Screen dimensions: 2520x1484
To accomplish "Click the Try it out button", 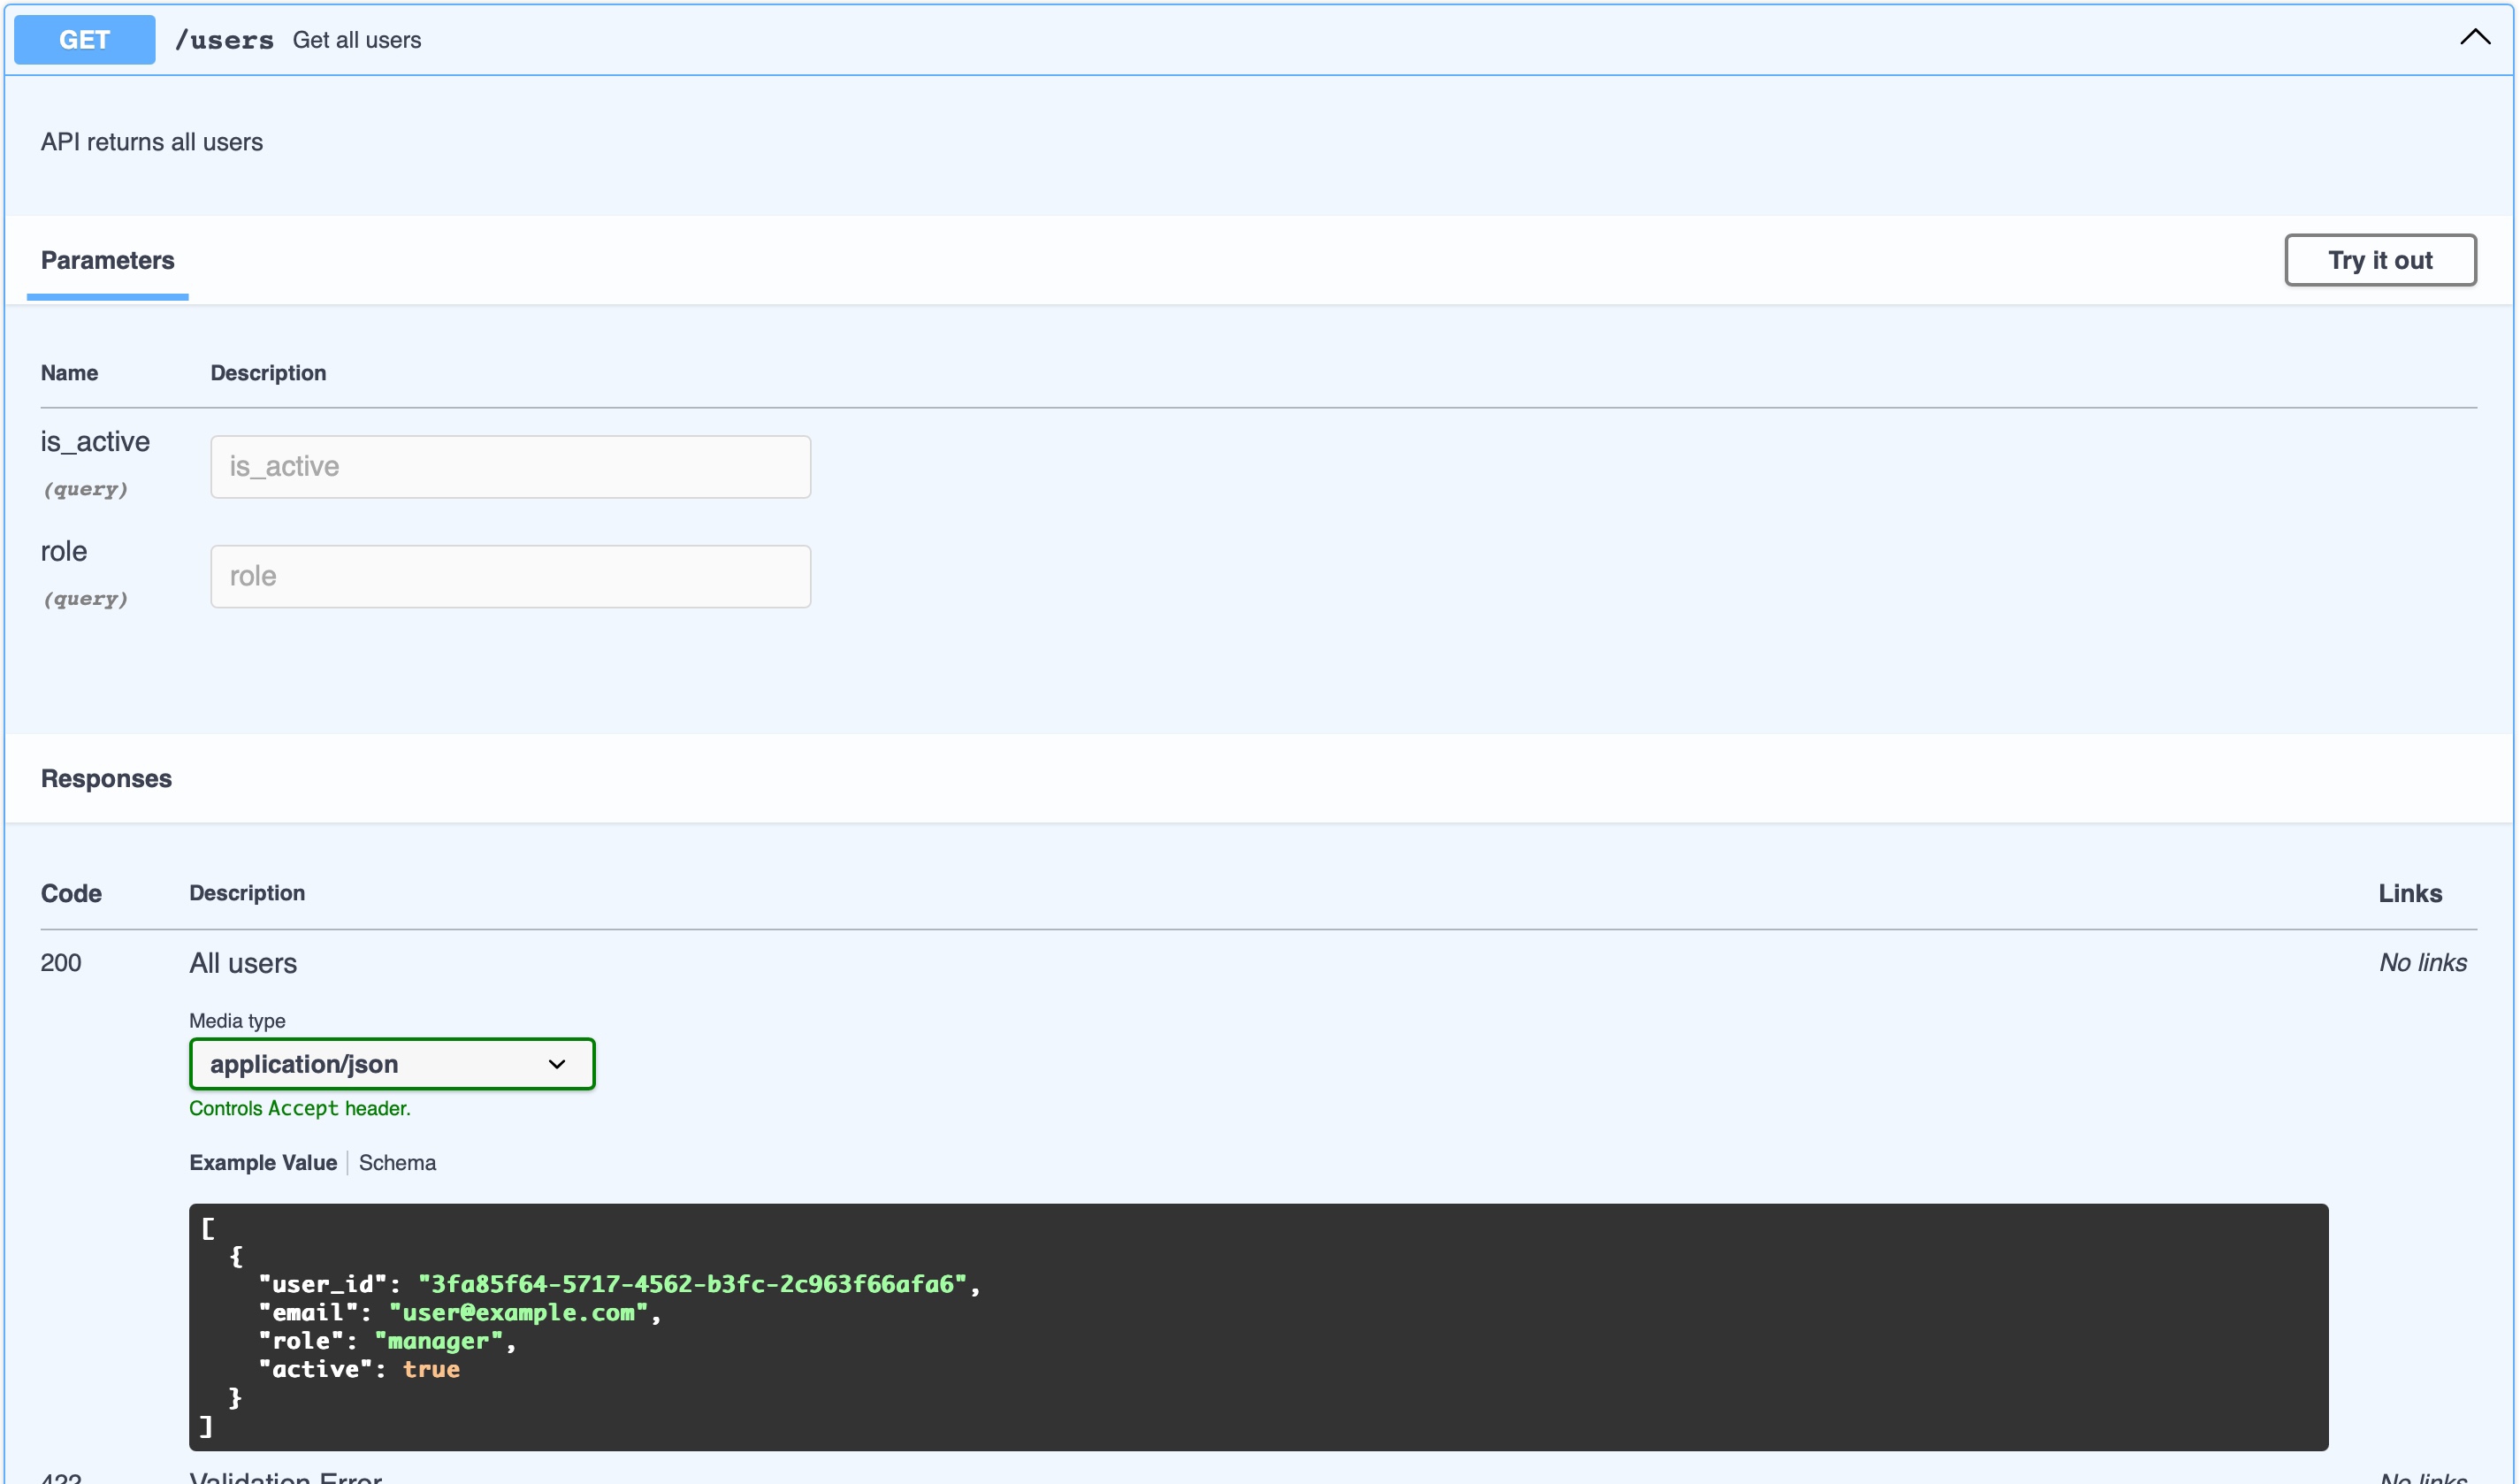I will (x=2379, y=260).
